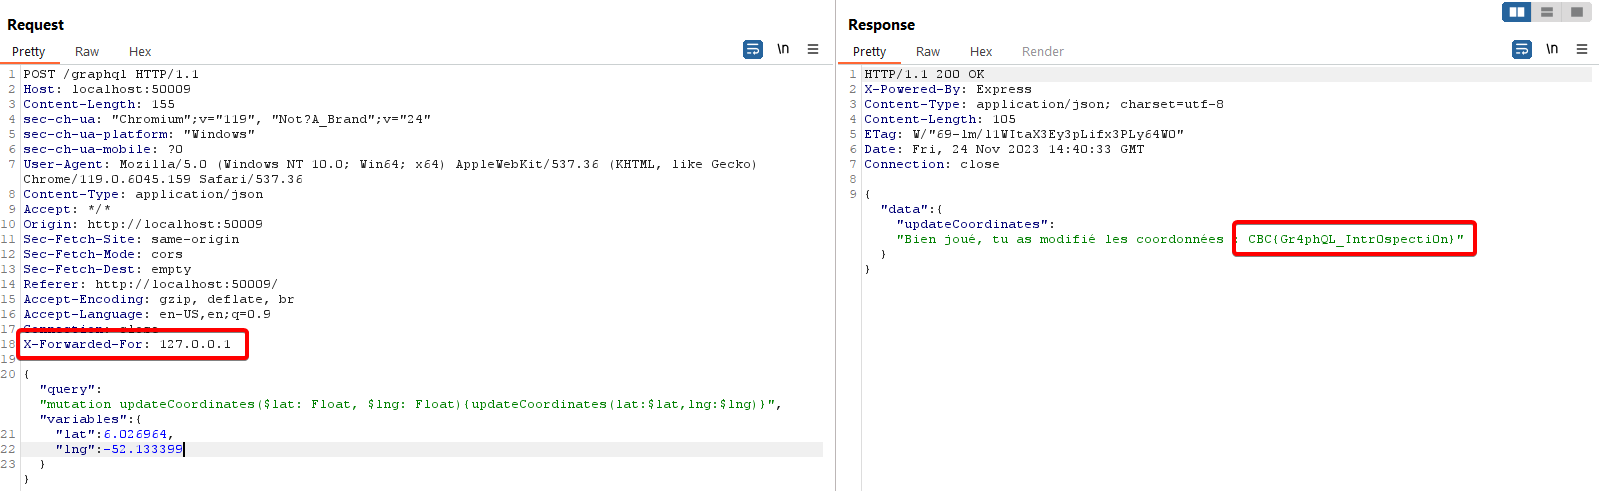Toggle word wrap in the Response panel

click(1522, 49)
